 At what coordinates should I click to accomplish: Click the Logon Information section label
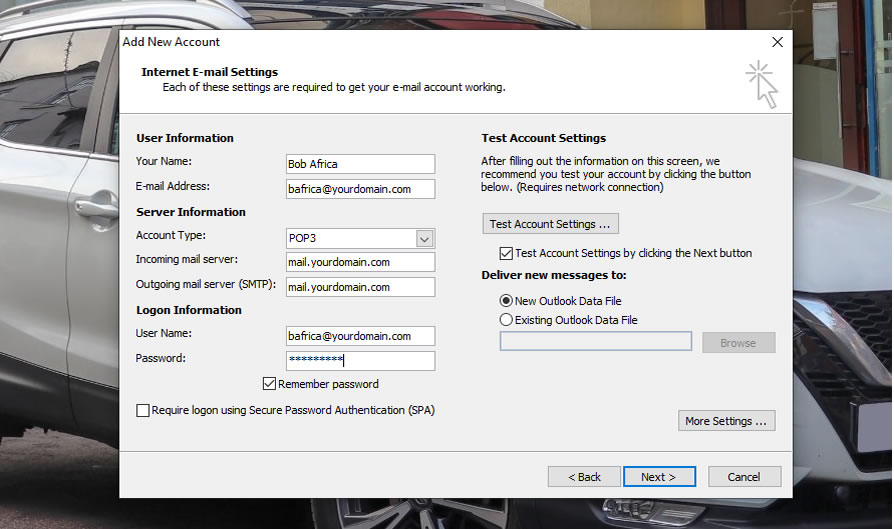[x=189, y=310]
